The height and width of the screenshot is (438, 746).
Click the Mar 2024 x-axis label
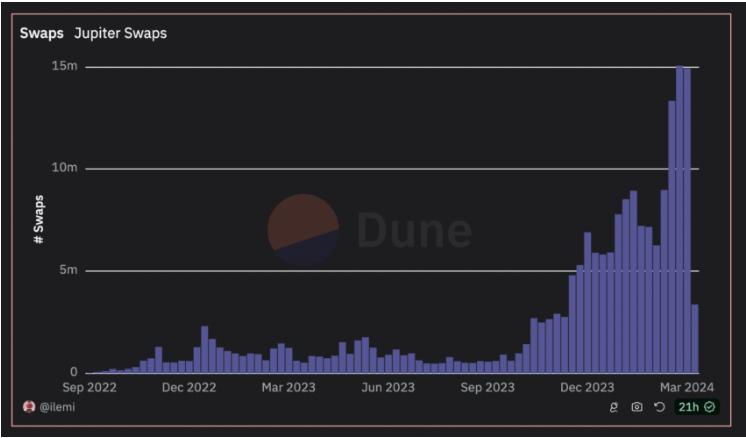[685, 387]
